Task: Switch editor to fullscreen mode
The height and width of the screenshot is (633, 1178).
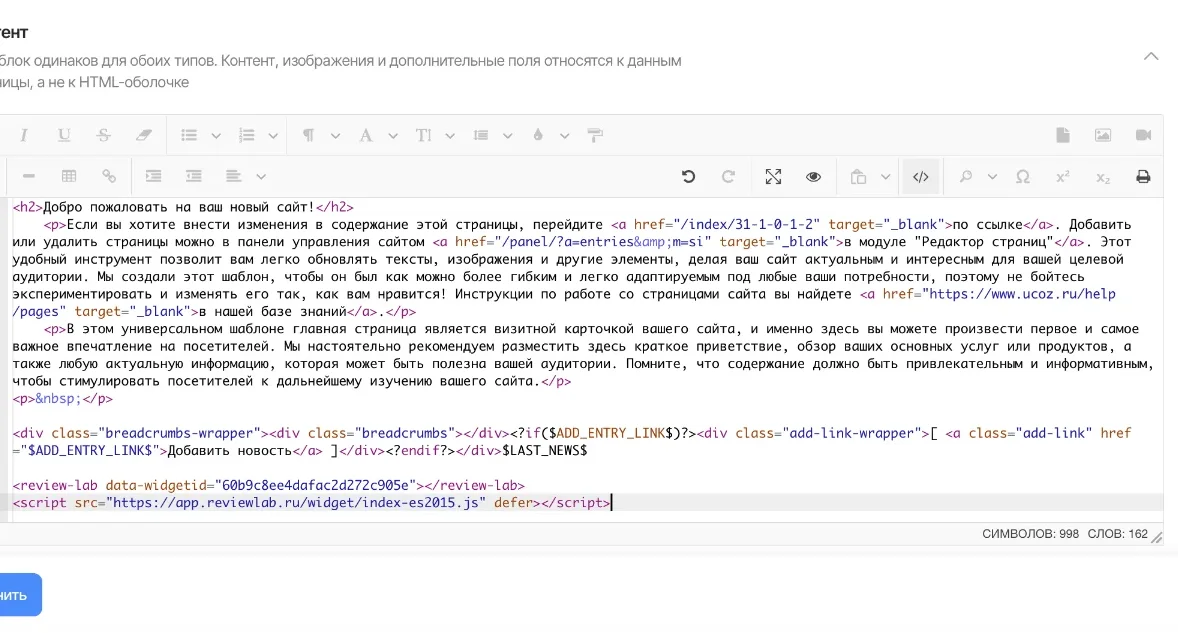Action: click(773, 176)
